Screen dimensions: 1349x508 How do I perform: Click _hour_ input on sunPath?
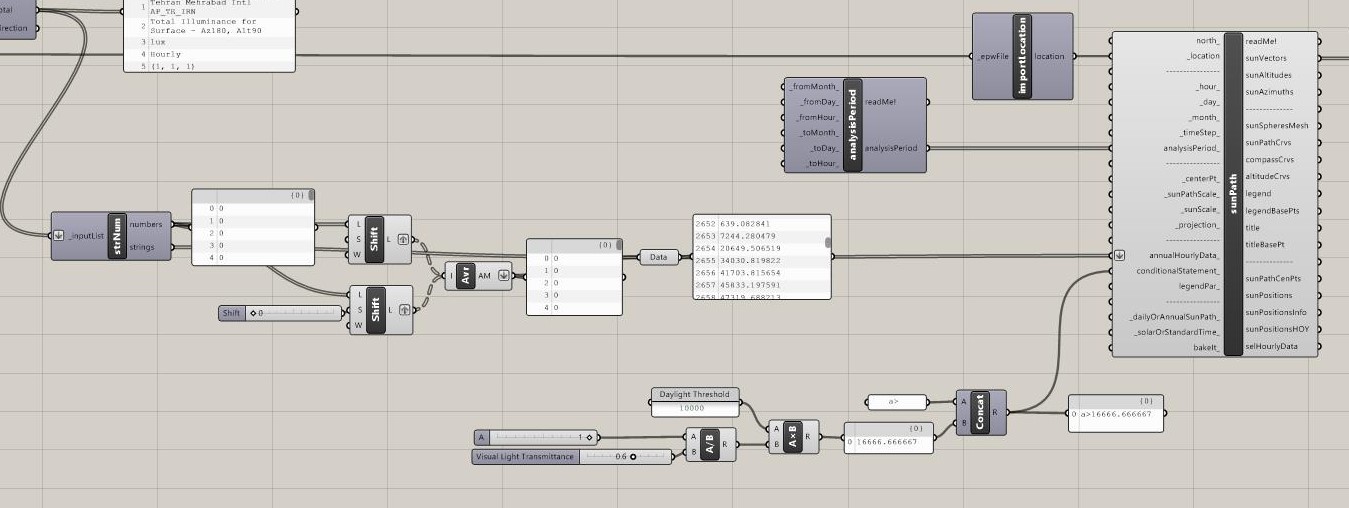pos(1208,87)
